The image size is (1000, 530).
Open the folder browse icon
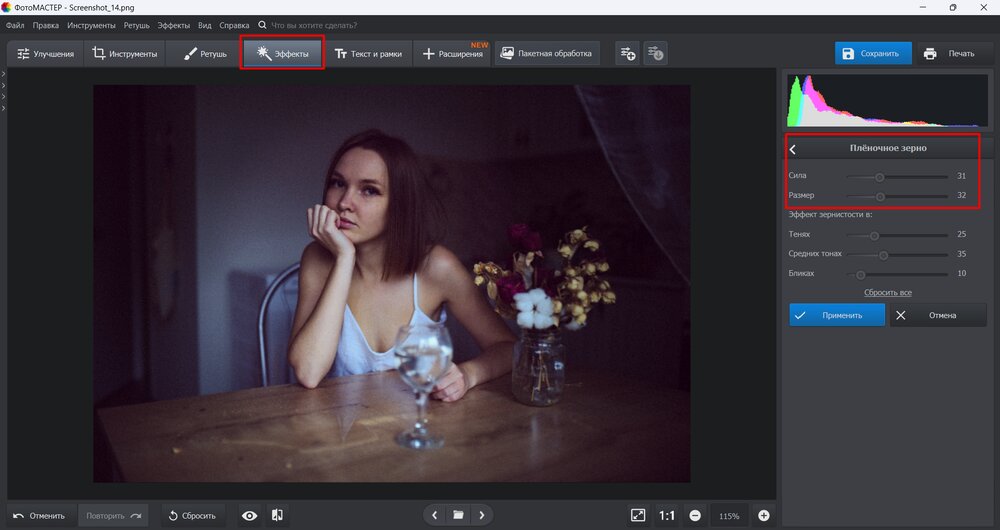458,515
